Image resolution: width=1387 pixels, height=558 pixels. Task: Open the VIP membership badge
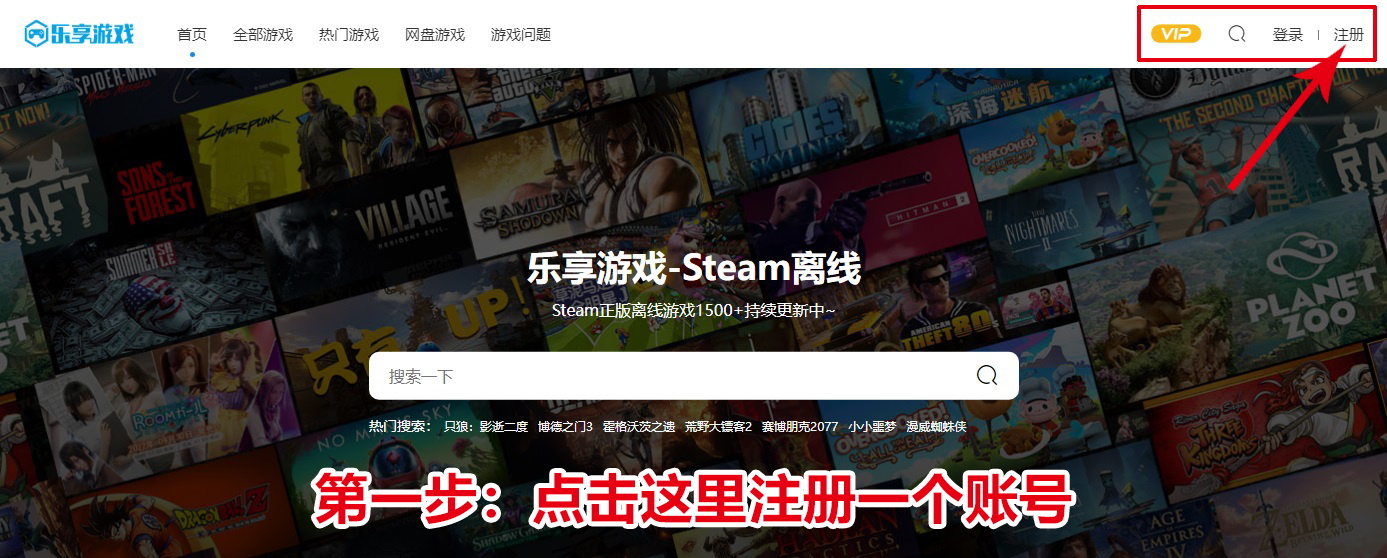pyautogui.click(x=1175, y=34)
